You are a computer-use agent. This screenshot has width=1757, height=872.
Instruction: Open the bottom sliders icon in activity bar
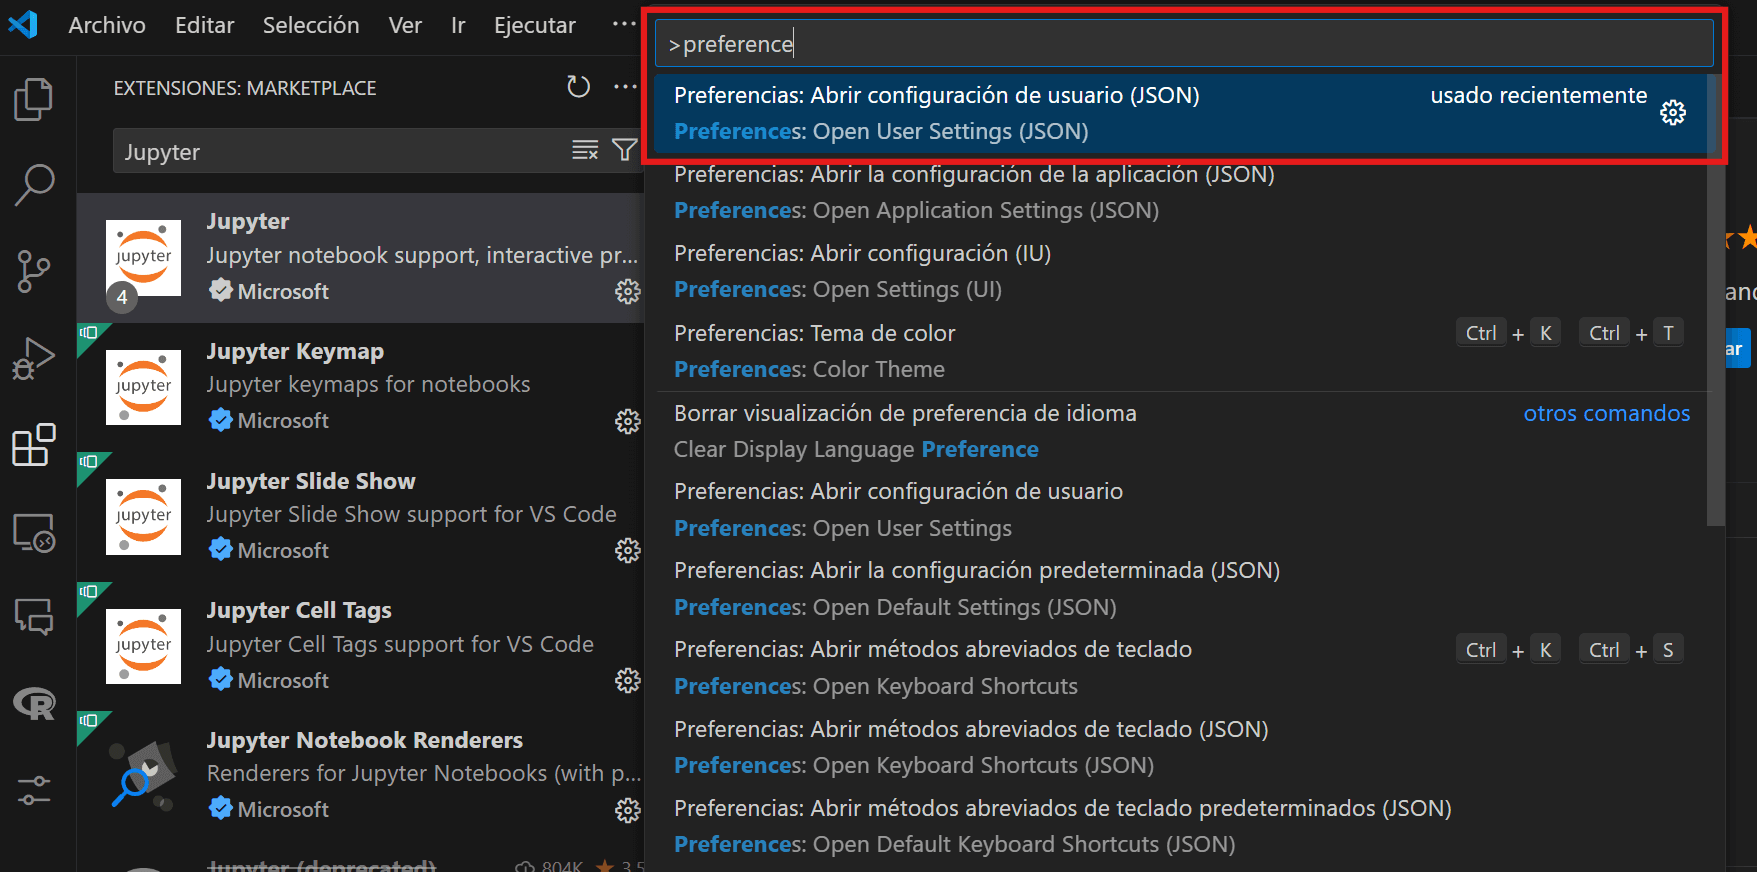click(x=34, y=790)
